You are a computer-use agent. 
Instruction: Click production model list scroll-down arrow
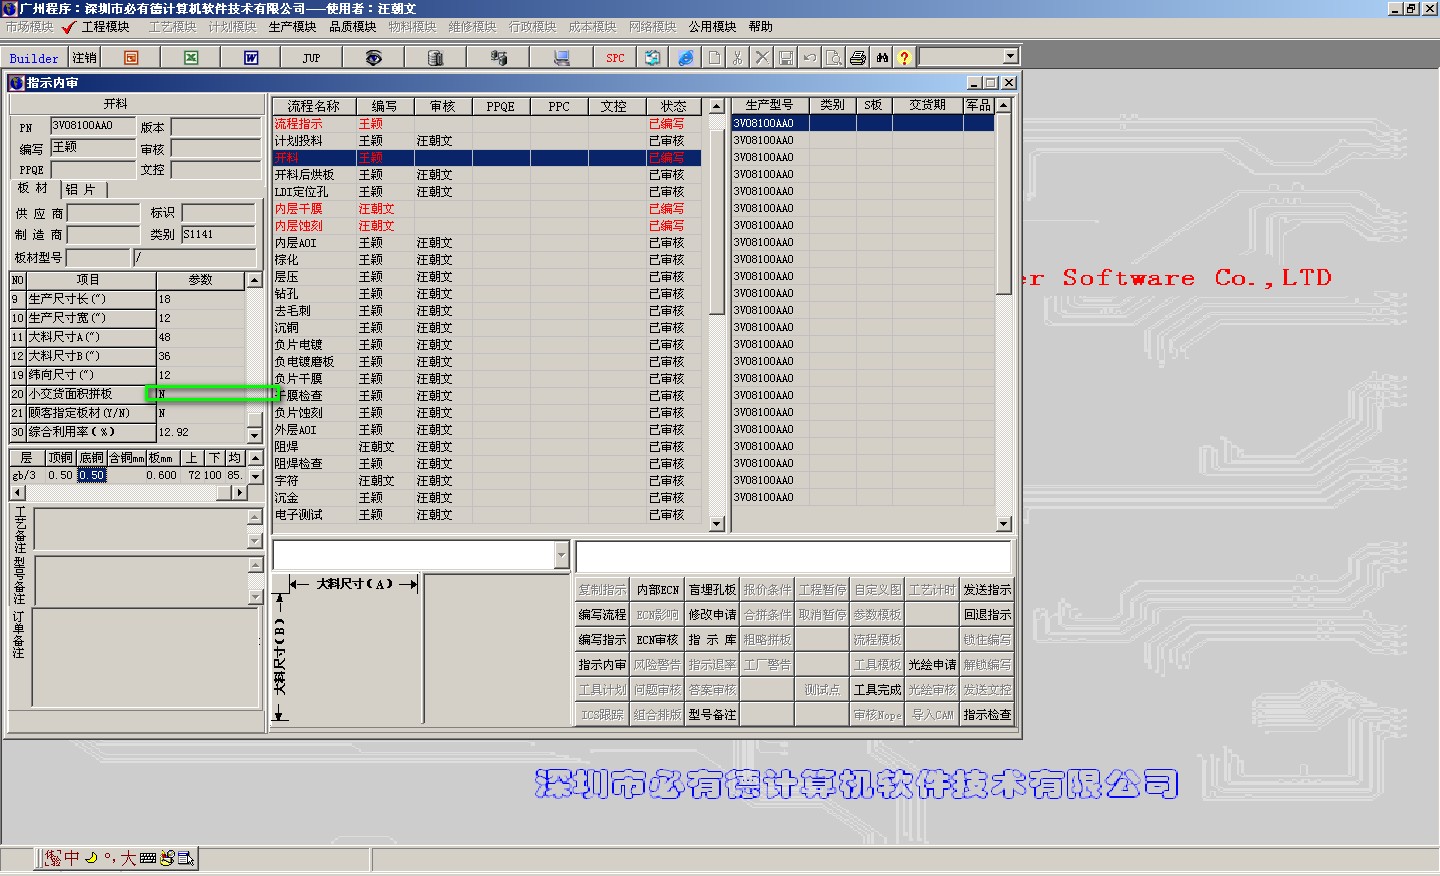click(x=1004, y=523)
